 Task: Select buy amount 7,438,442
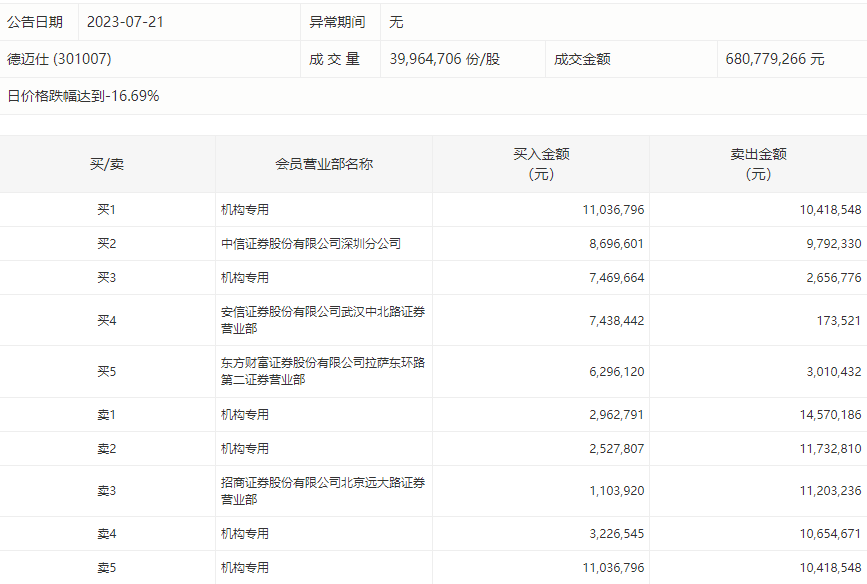pos(617,321)
